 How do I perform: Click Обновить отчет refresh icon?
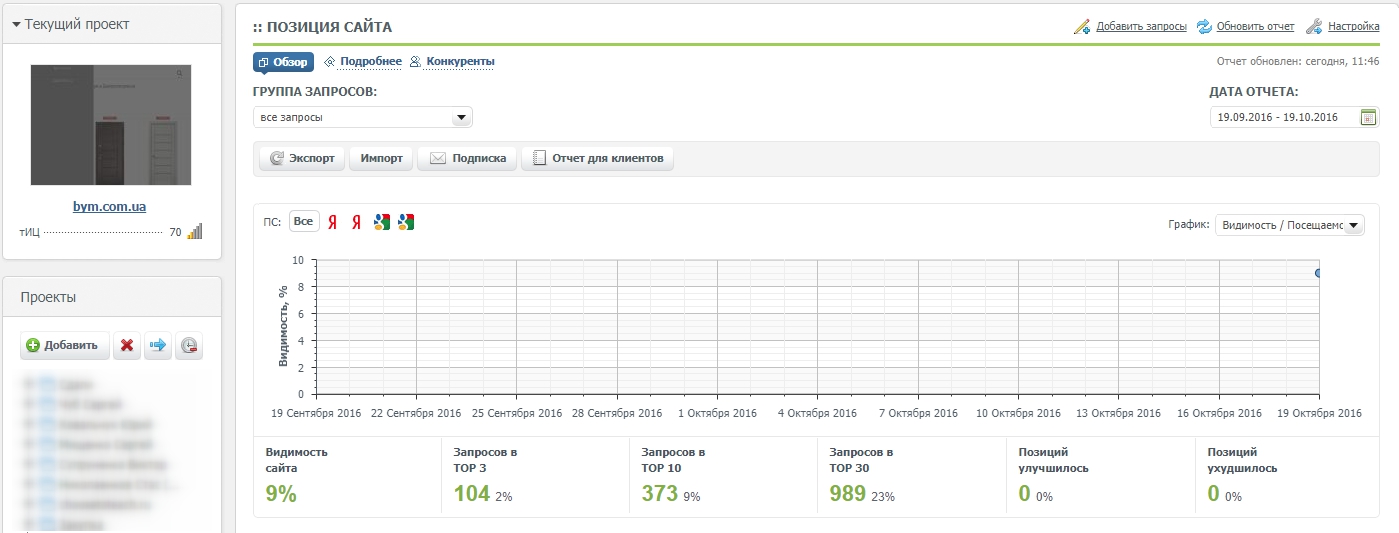1204,26
